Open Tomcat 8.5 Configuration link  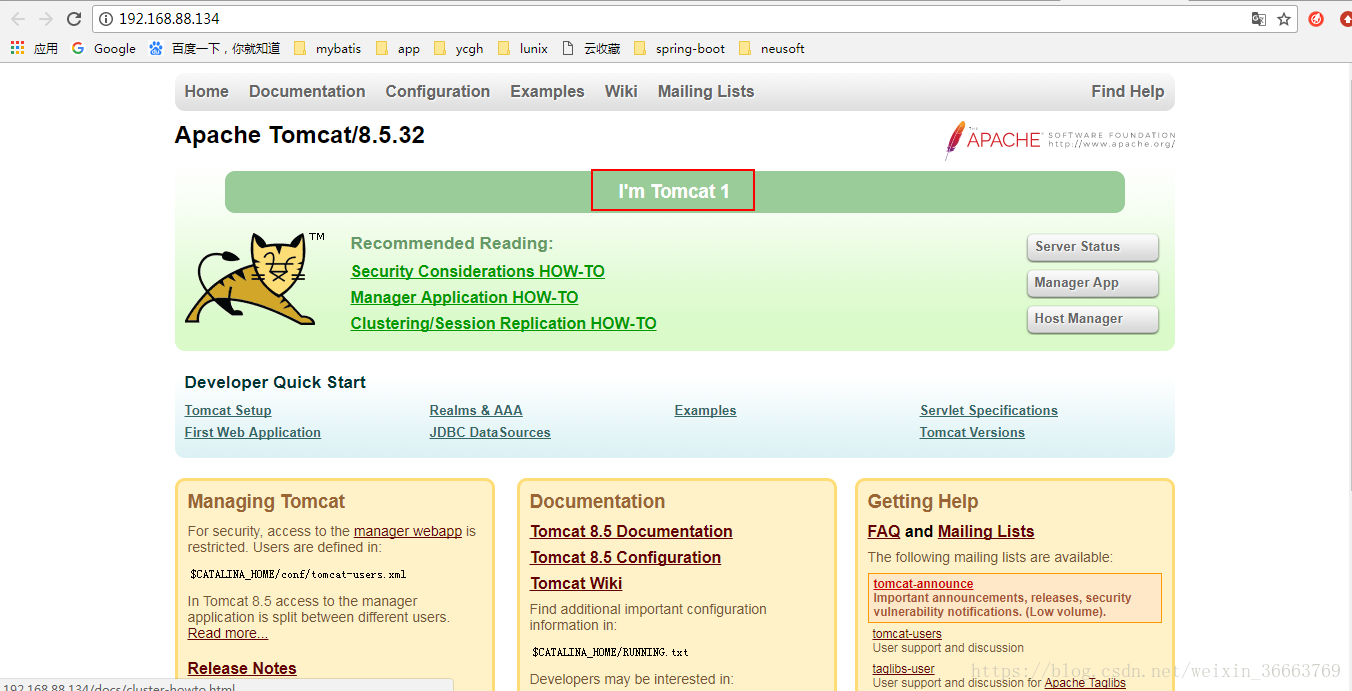pos(625,557)
